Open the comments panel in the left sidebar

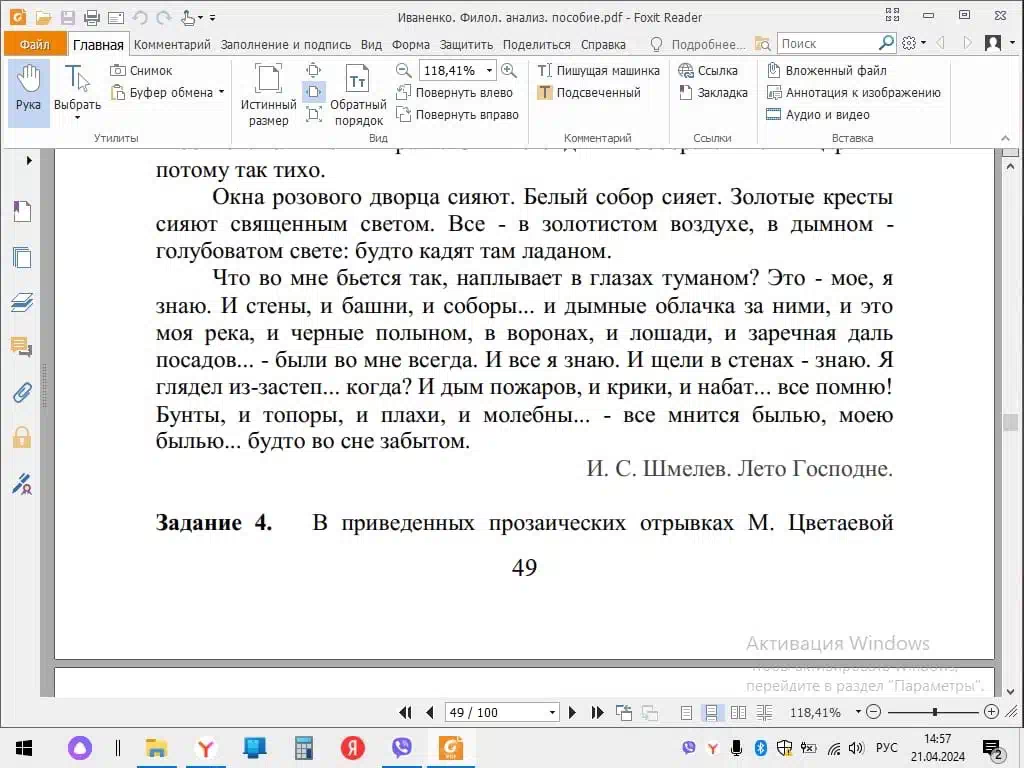(x=22, y=347)
